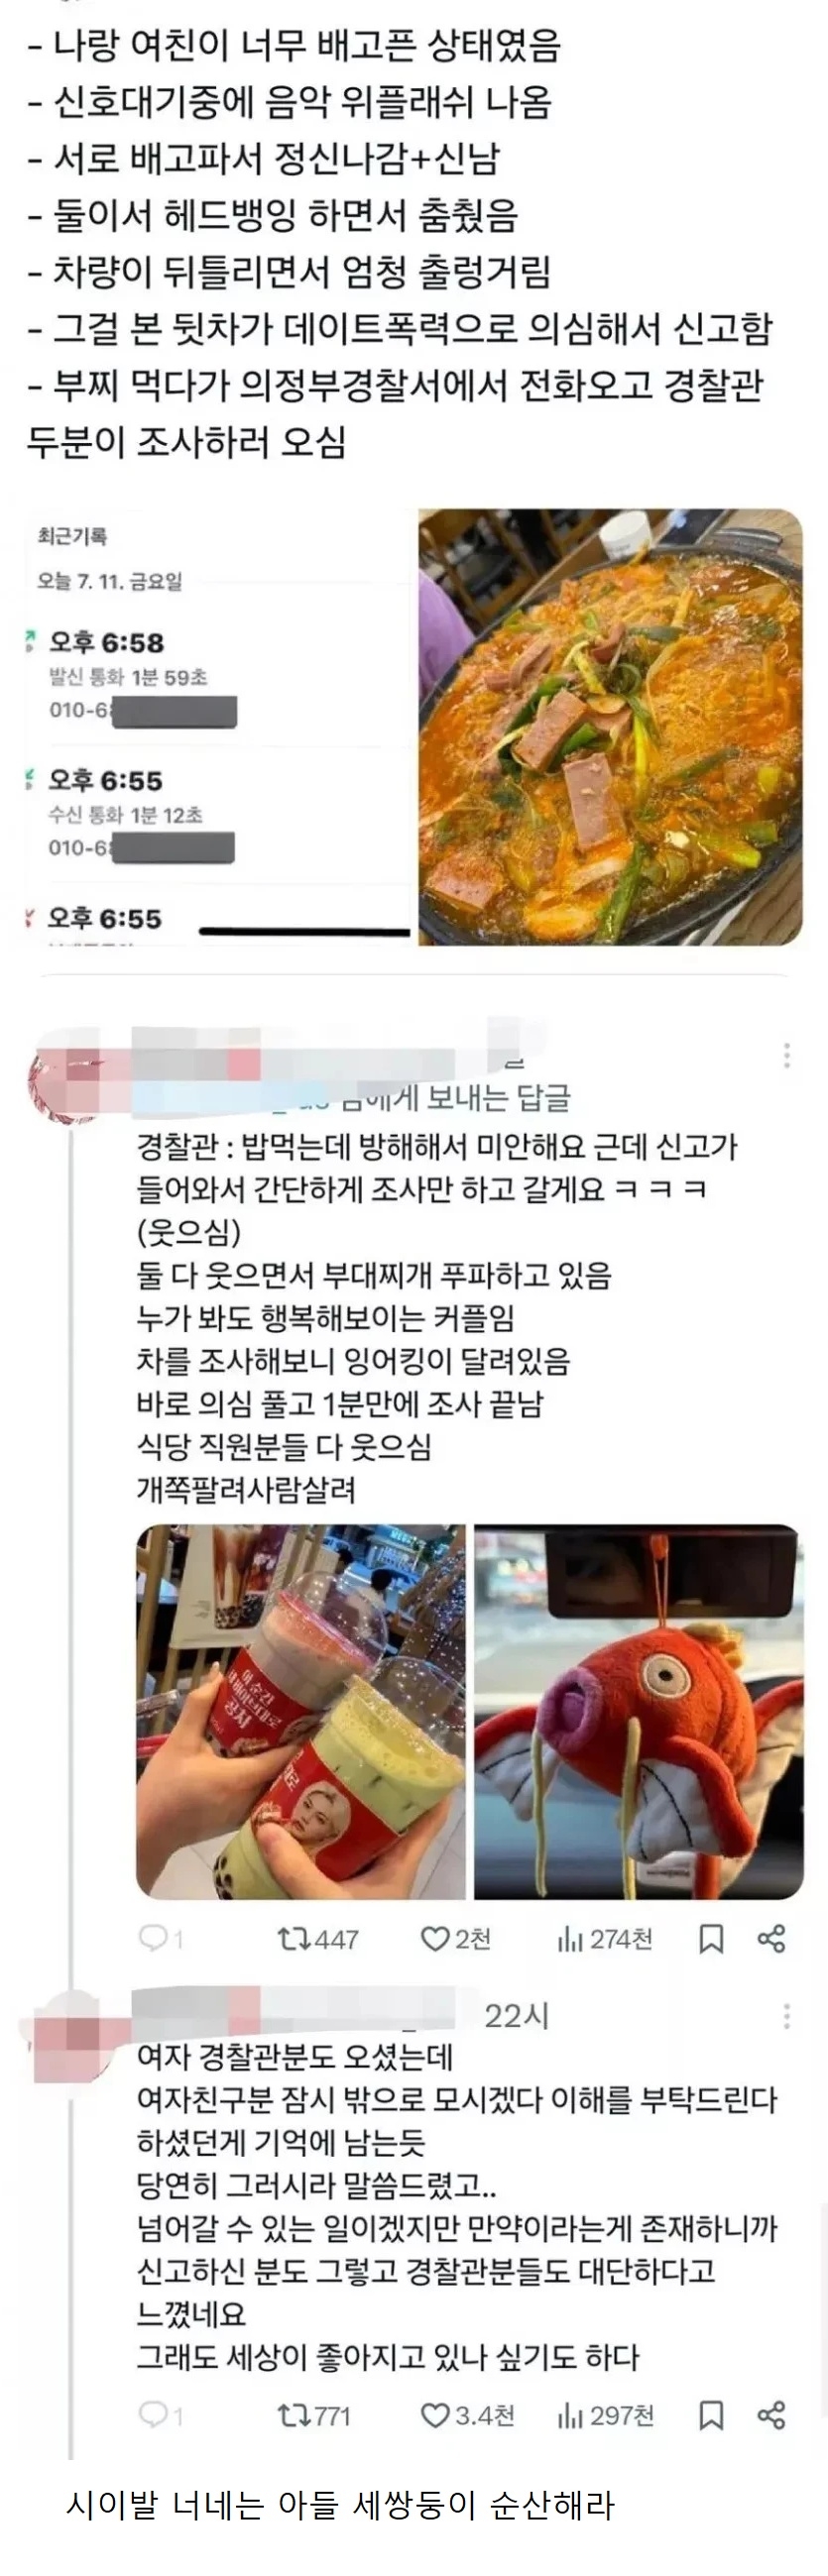Like the first reply with 2천 likes
This screenshot has width=828, height=2576.
point(435,1940)
